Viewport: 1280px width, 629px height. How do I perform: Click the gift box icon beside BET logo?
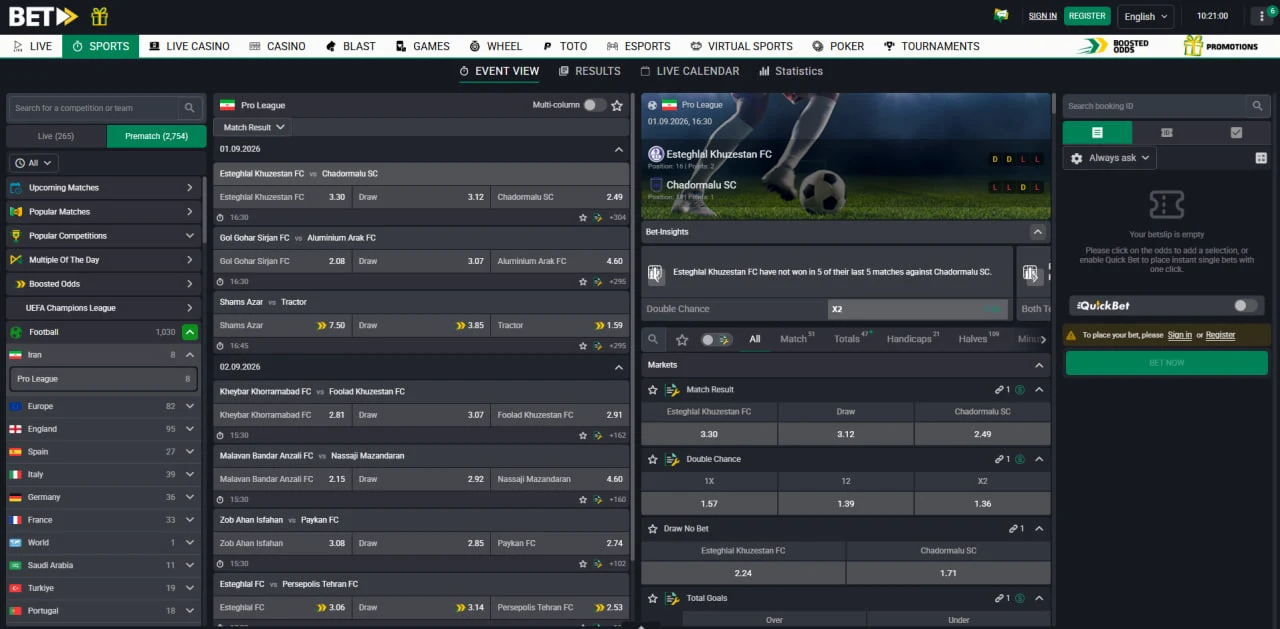[x=99, y=16]
